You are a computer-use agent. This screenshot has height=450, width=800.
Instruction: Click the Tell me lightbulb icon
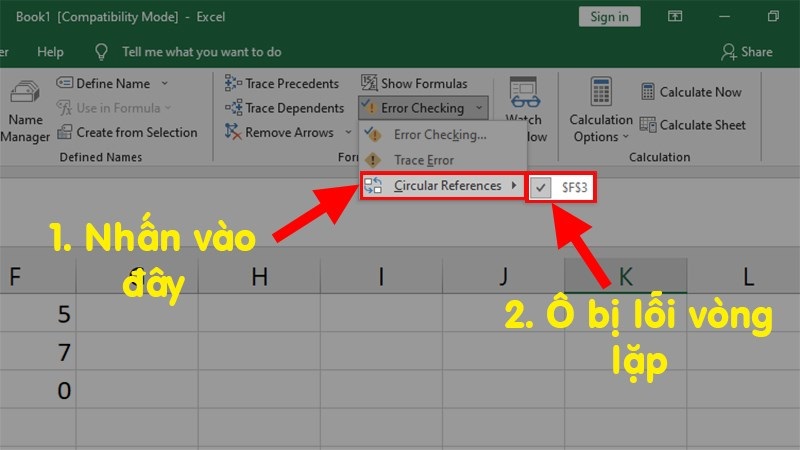pyautogui.click(x=101, y=52)
